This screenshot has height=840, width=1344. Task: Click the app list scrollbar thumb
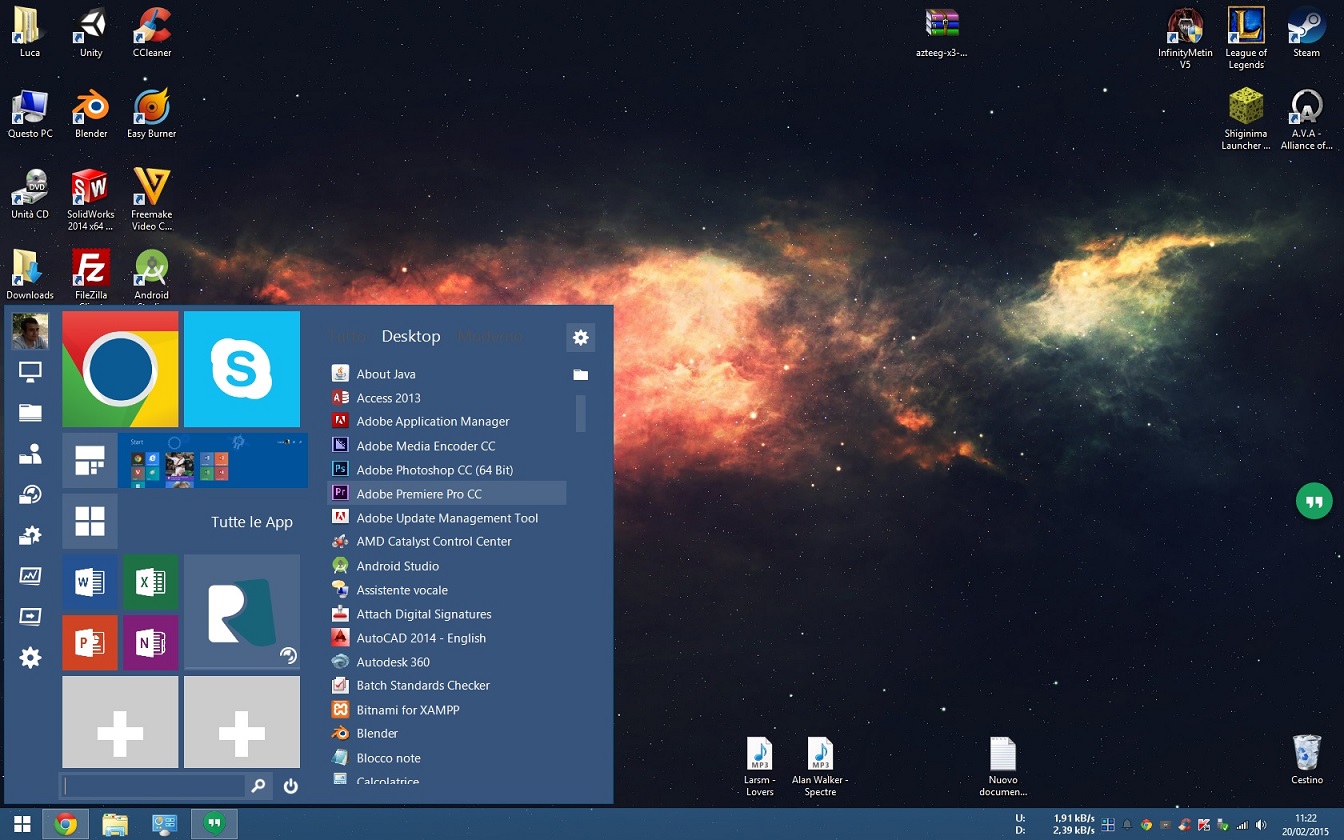[581, 413]
